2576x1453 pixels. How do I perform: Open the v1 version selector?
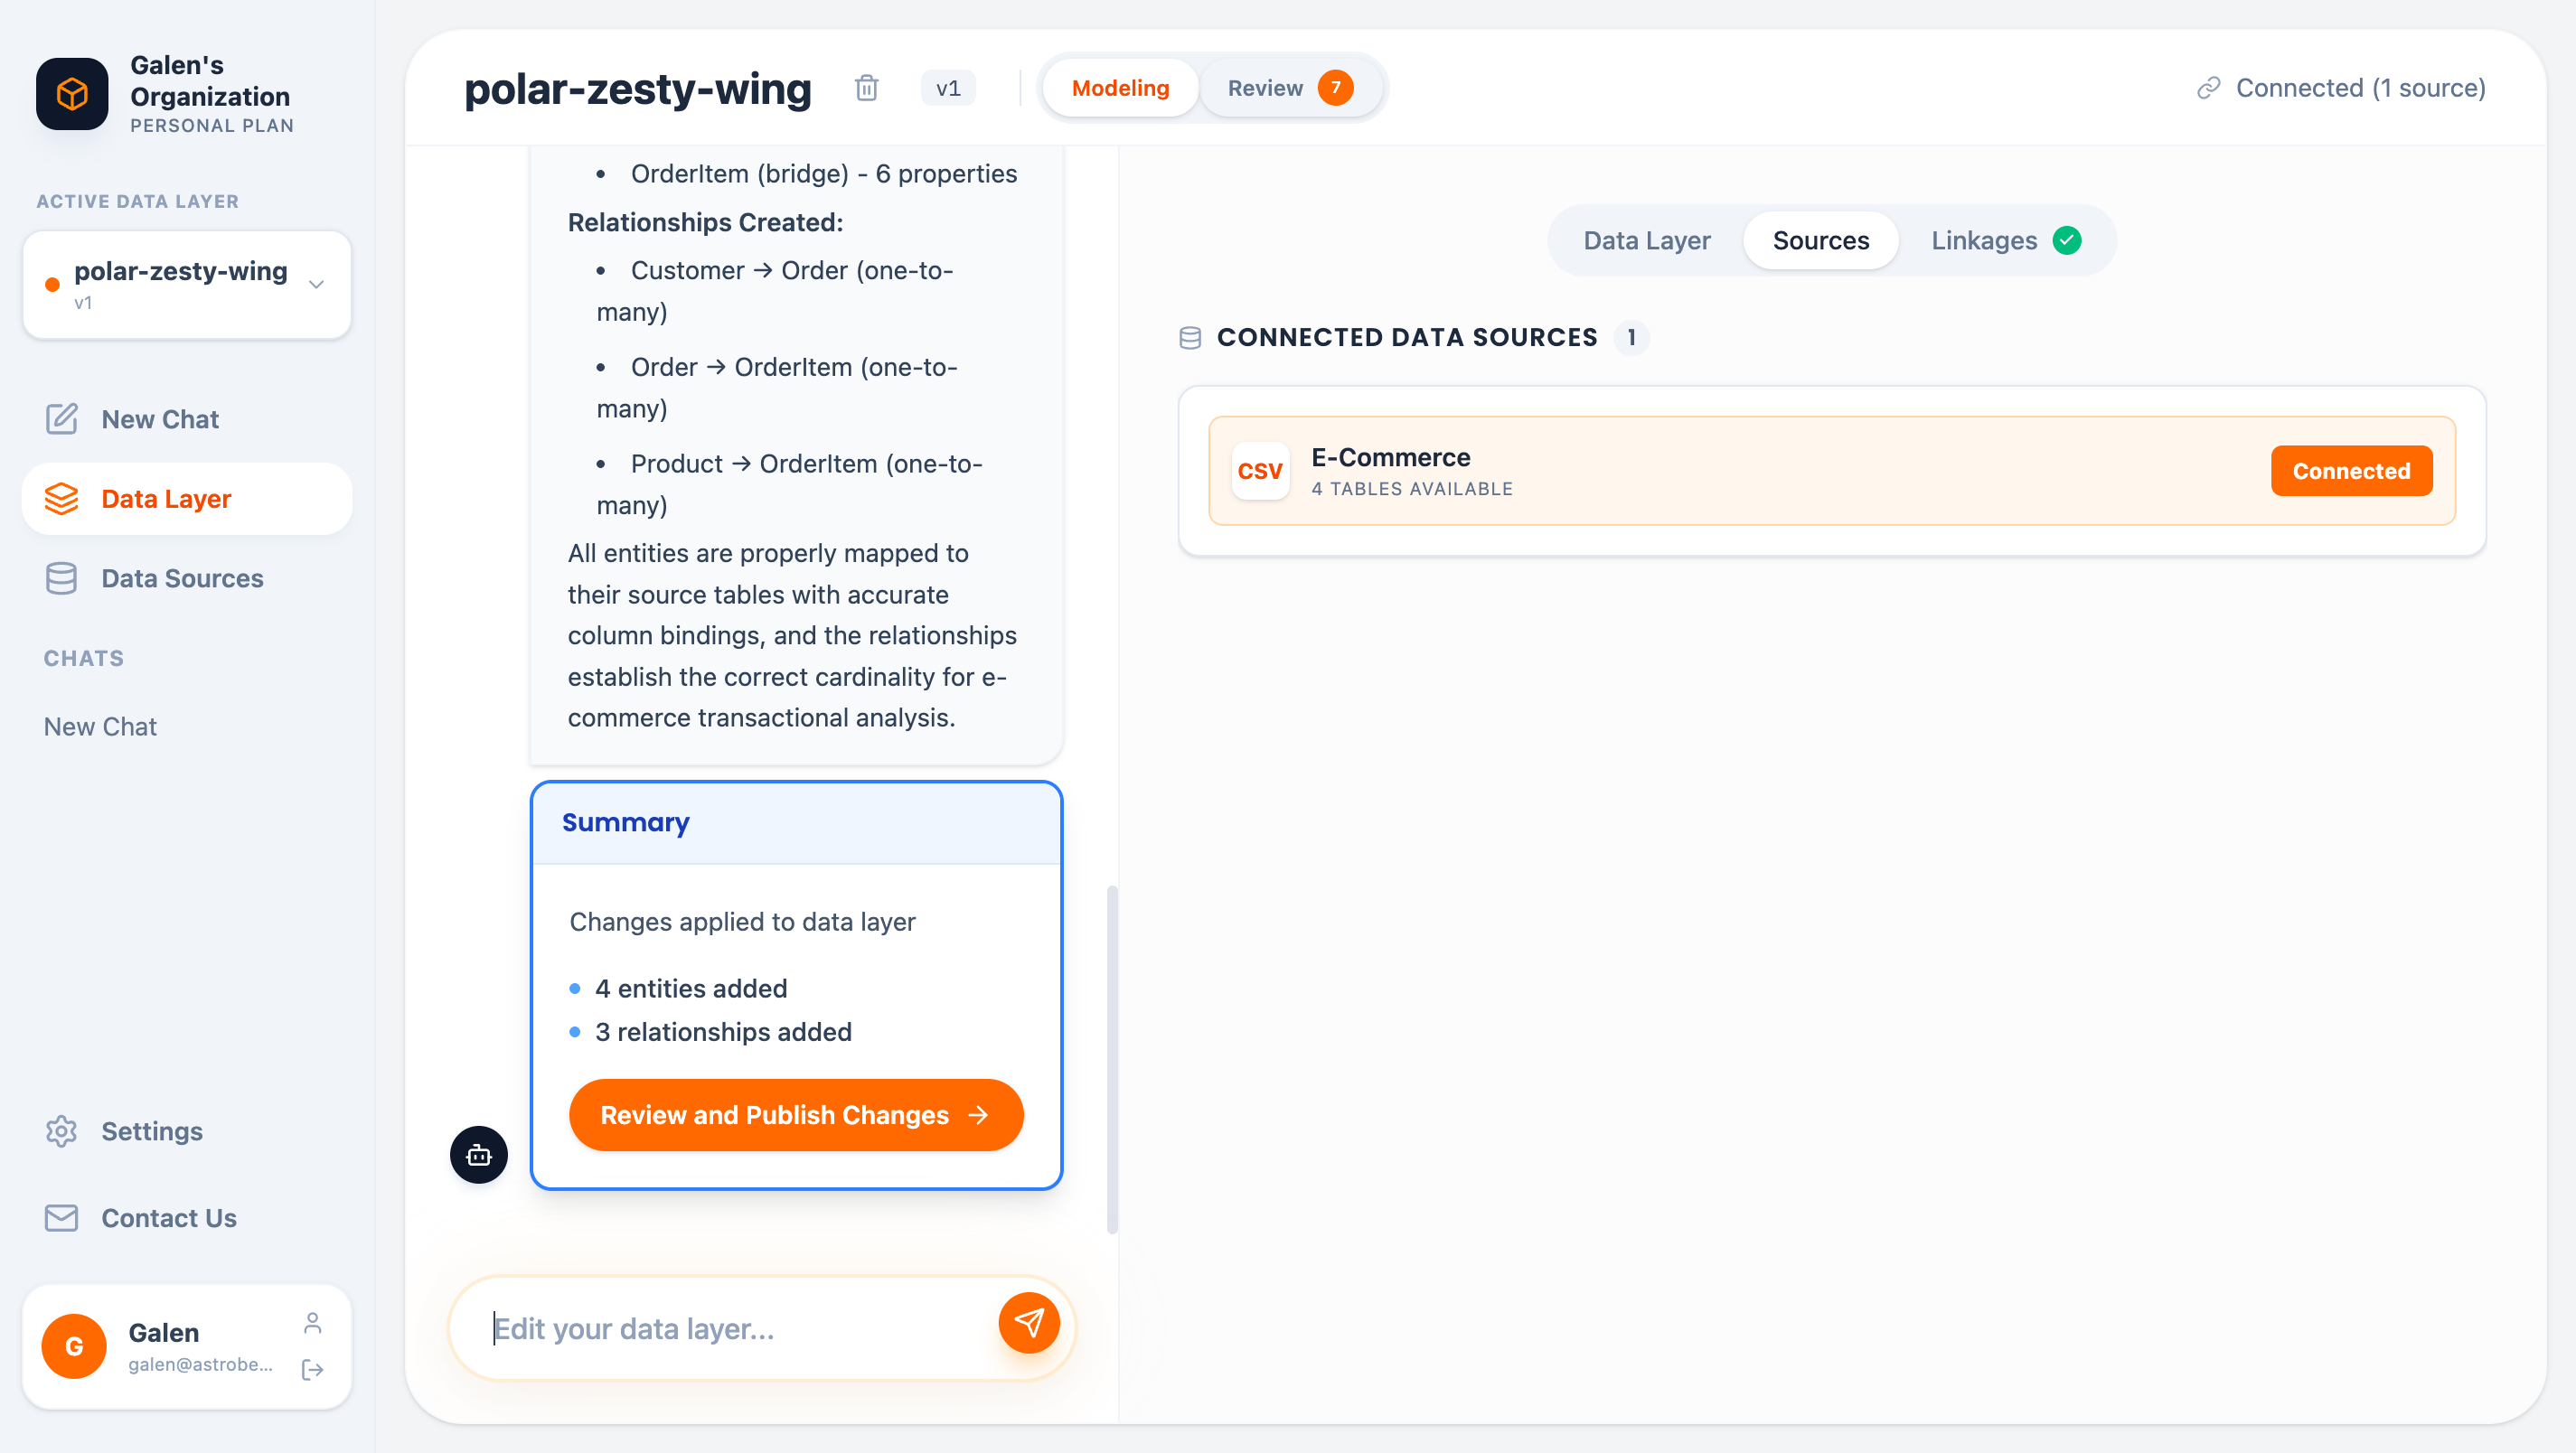pyautogui.click(x=947, y=88)
